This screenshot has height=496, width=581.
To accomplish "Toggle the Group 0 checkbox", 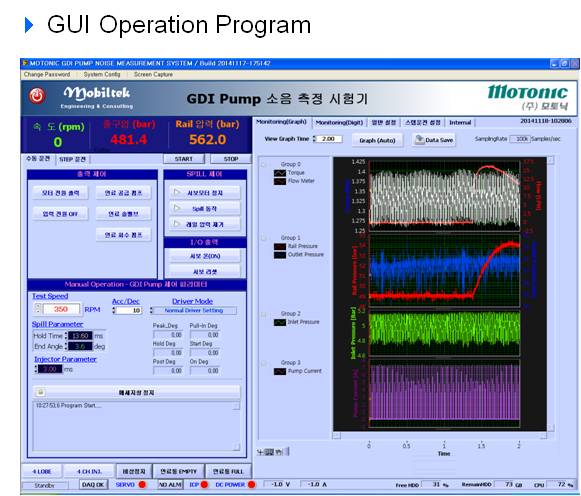I will tap(263, 164).
